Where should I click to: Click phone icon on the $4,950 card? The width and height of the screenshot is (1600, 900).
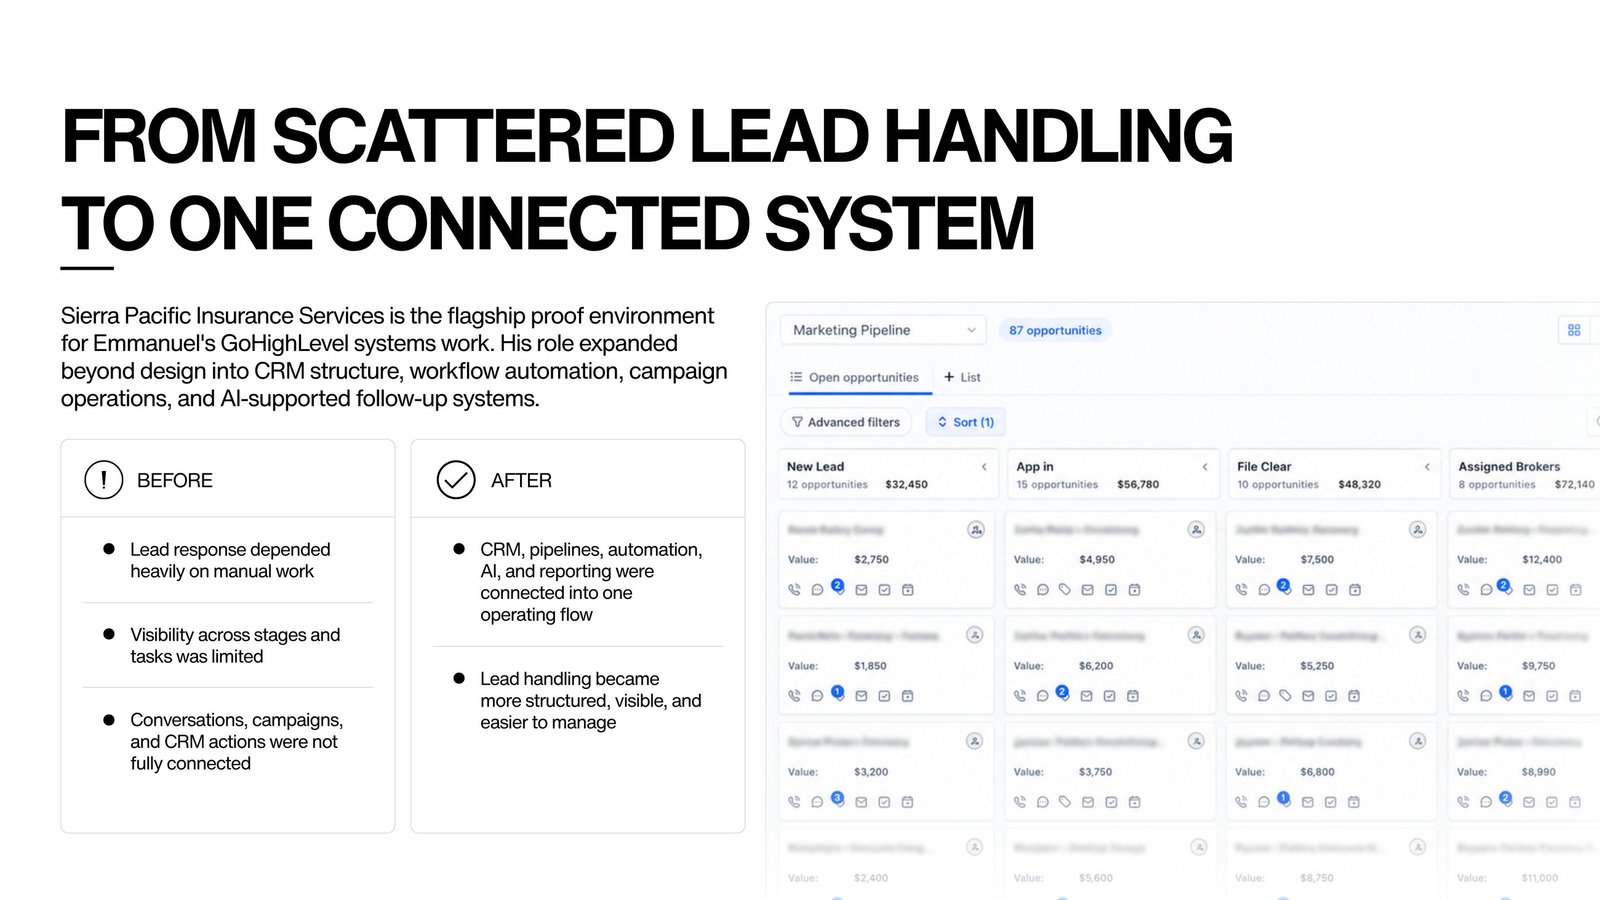(1020, 590)
